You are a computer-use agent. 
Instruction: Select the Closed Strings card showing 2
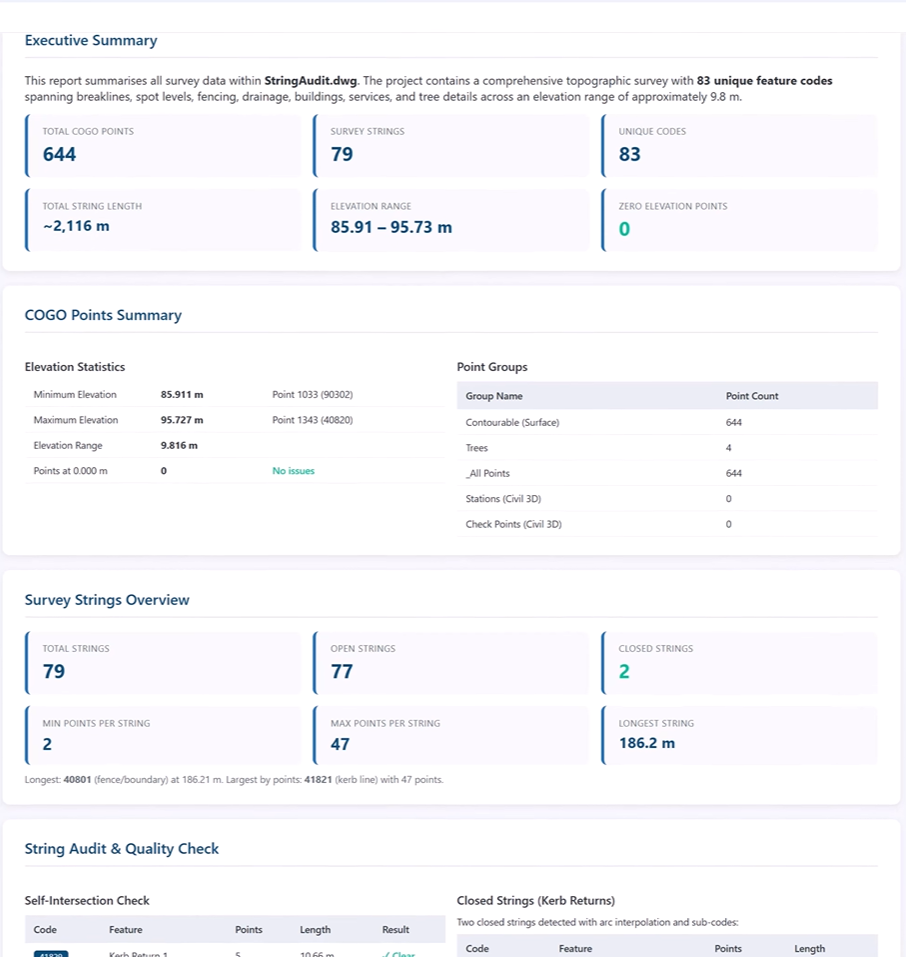coord(739,663)
